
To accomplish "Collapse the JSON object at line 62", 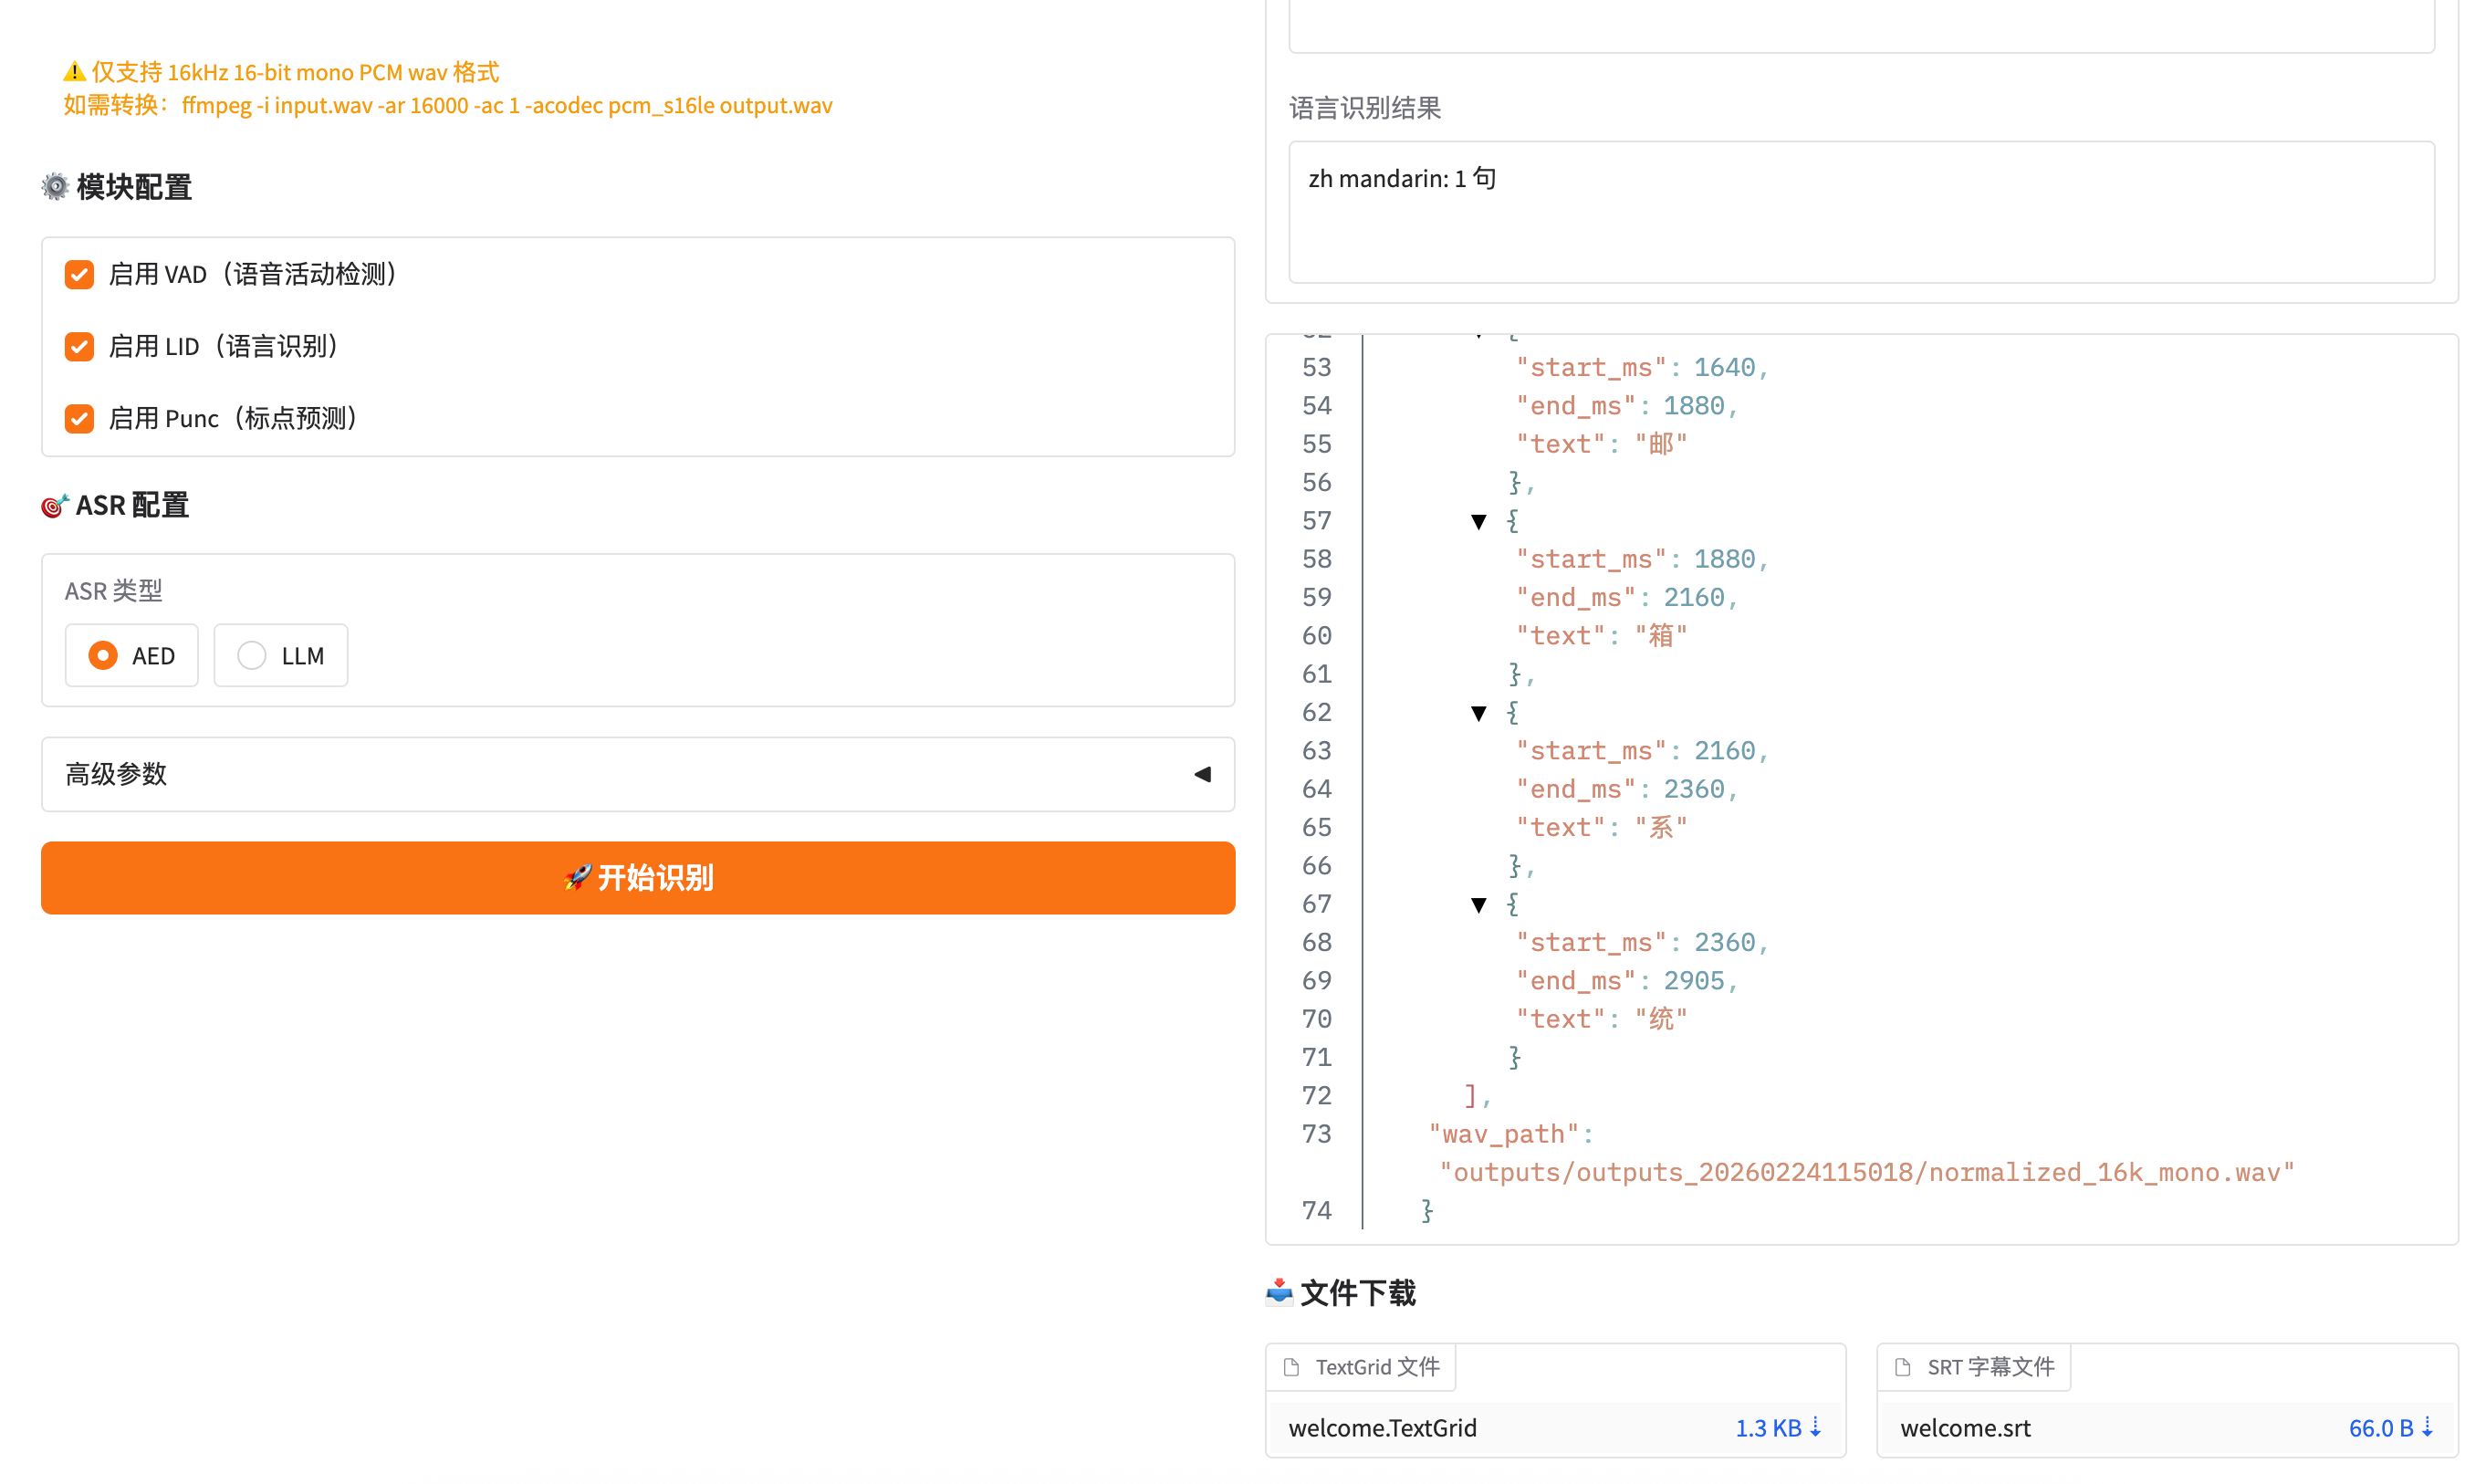I will click(1479, 713).
